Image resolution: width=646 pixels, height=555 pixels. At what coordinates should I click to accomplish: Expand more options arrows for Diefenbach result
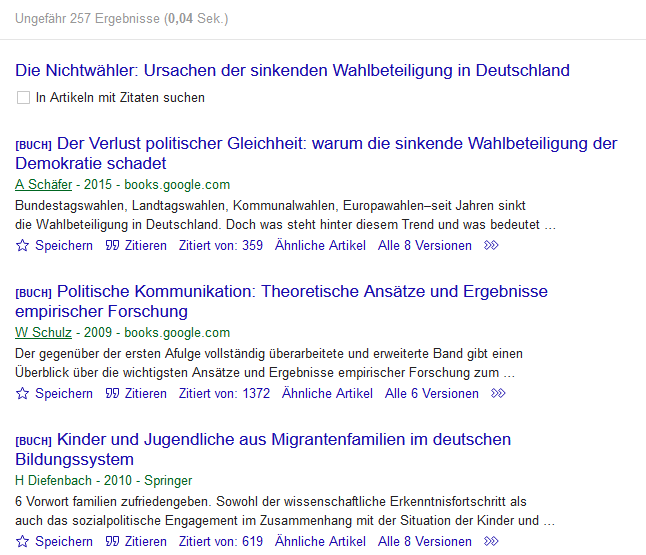(491, 541)
